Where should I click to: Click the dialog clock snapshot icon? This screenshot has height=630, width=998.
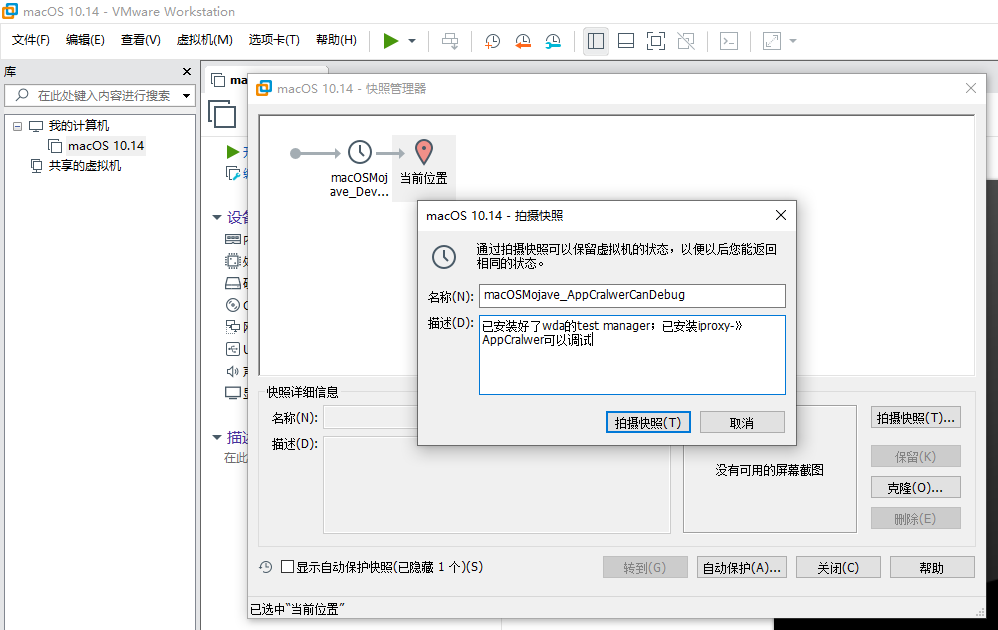(444, 256)
